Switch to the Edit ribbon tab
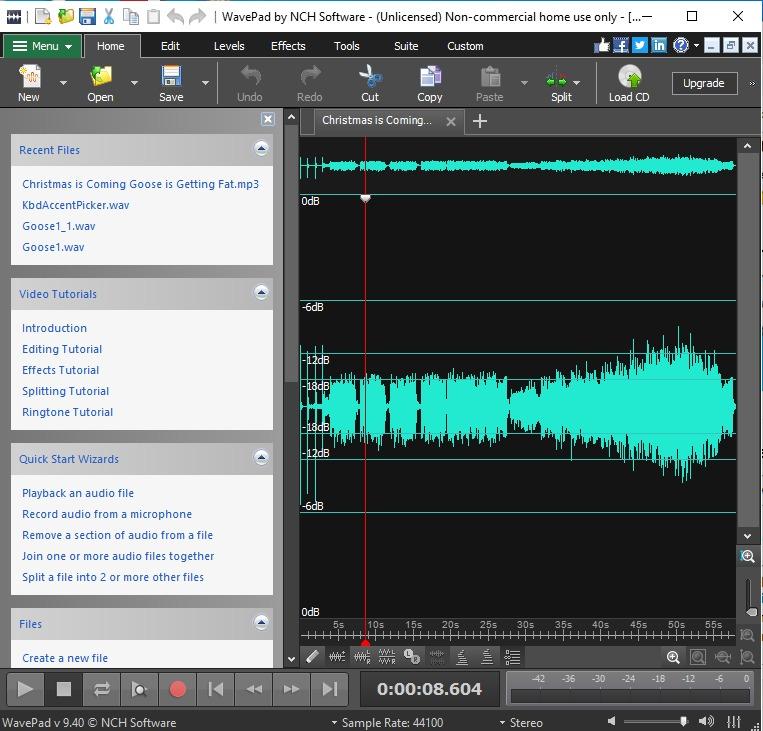Screen dimensions: 763x731 (x=170, y=46)
